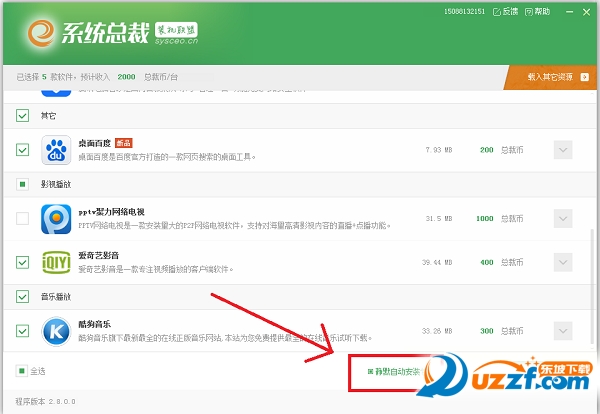The image size is (600, 414).
Task: Uncheck the 爱奇艺影音 checkbox
Action: tap(23, 262)
